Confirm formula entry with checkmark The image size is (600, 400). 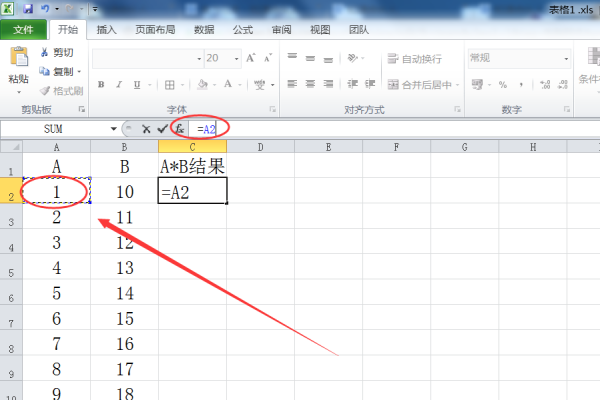[162, 129]
